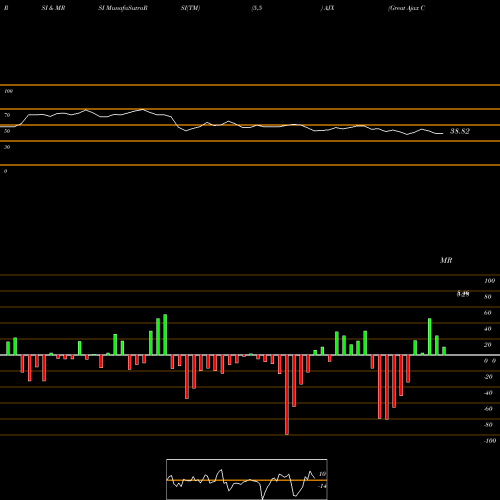Click the MR axis label 80
Image resolution: width=500 pixels, height=500 pixels.
[488, 297]
